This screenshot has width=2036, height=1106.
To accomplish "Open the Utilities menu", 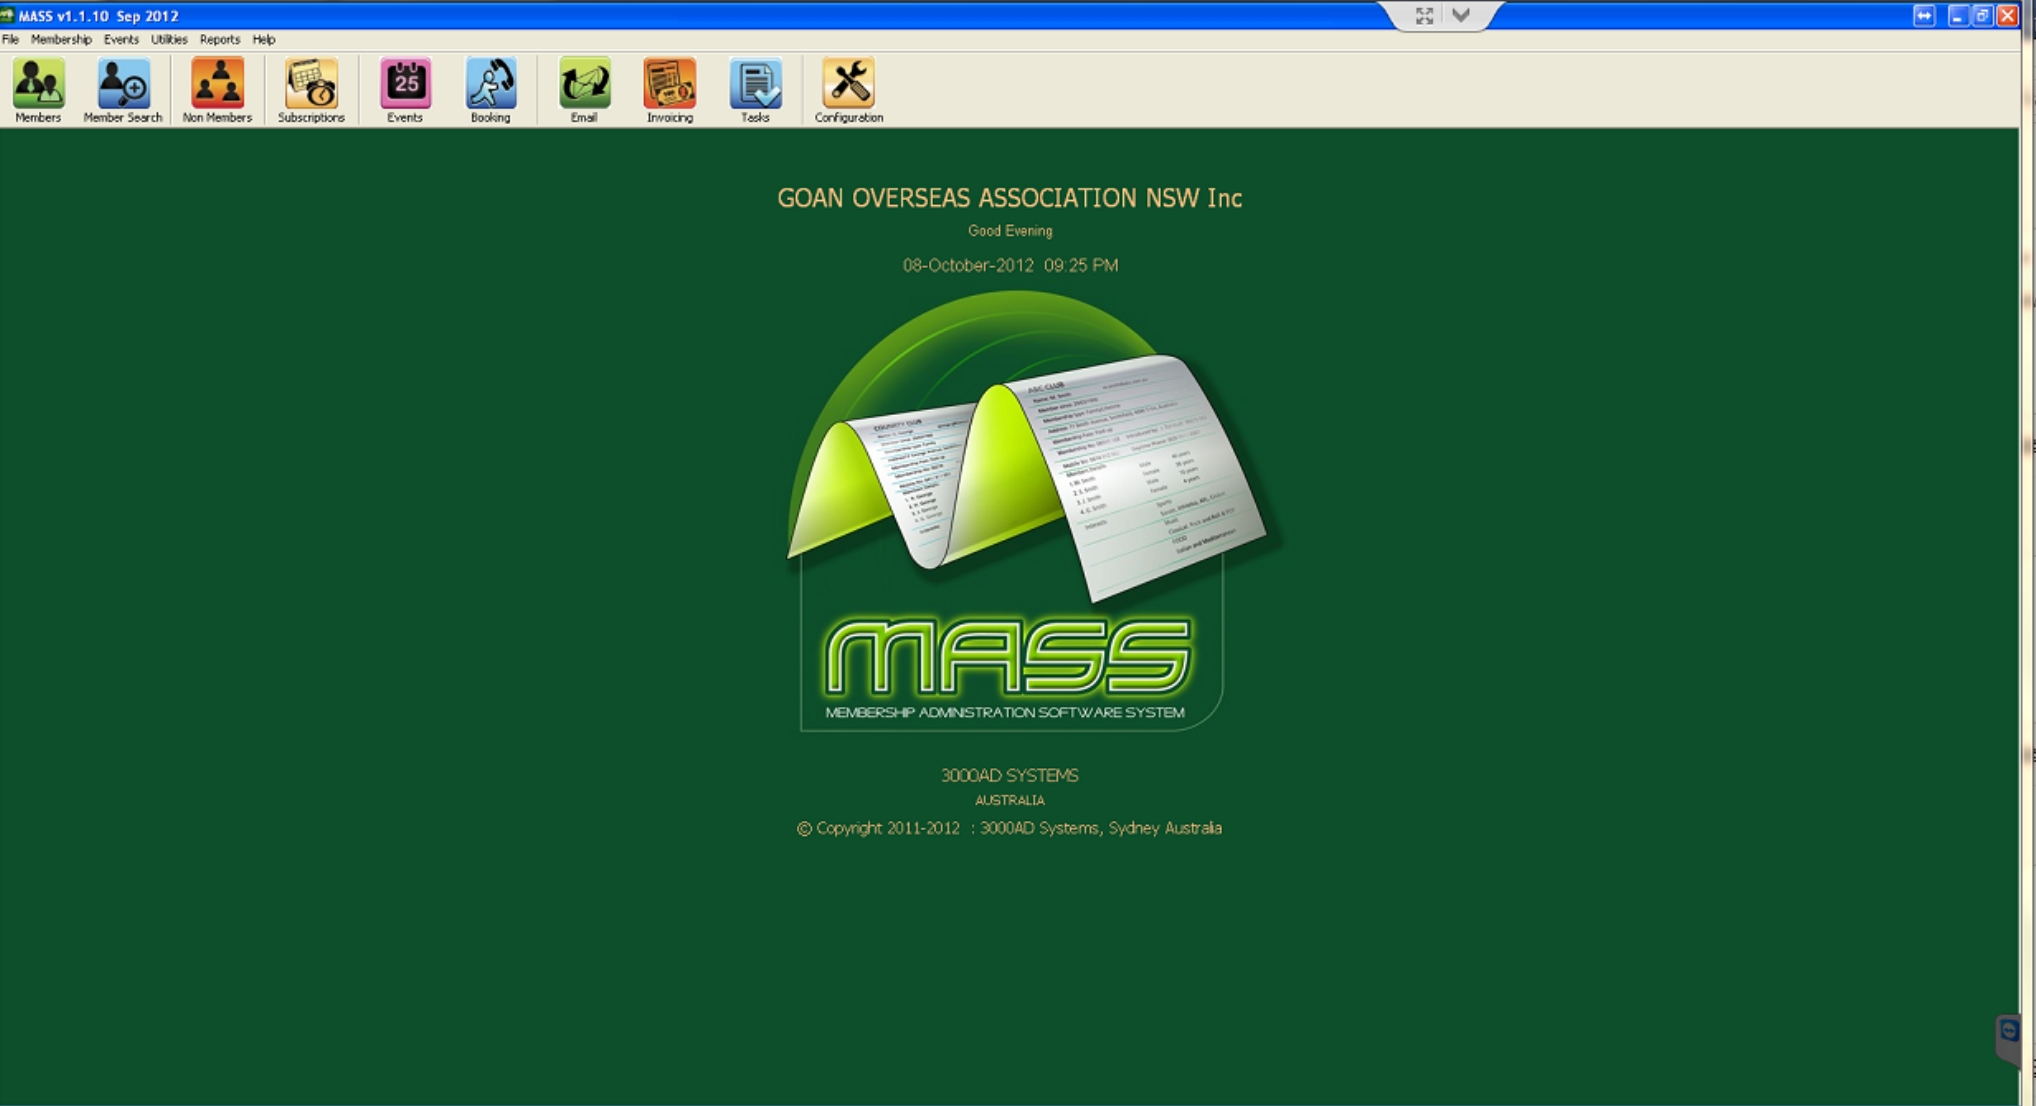I will point(169,40).
